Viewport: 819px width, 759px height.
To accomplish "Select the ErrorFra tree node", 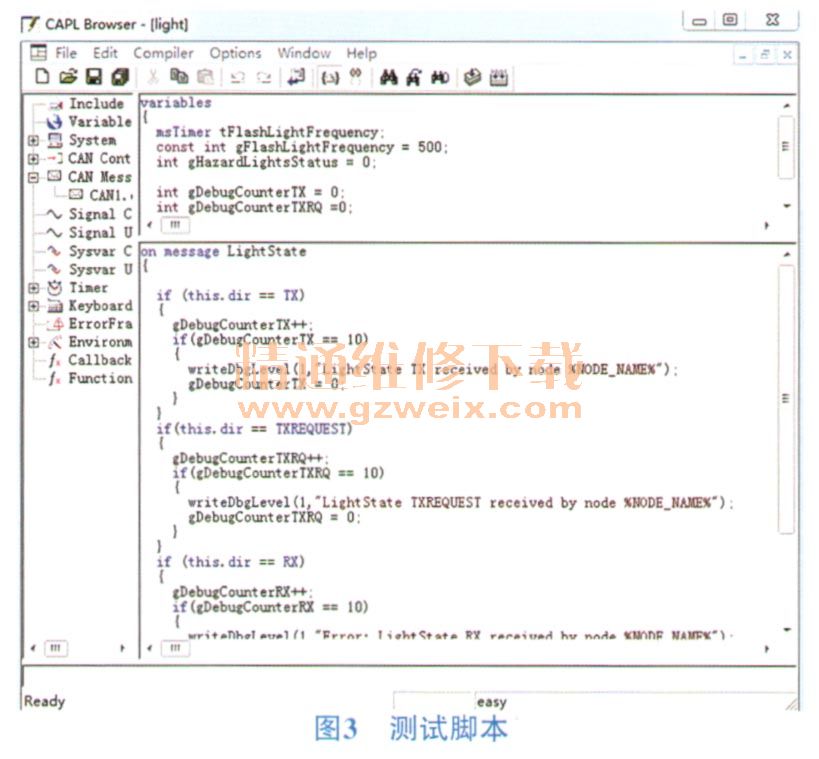I will (x=100, y=324).
